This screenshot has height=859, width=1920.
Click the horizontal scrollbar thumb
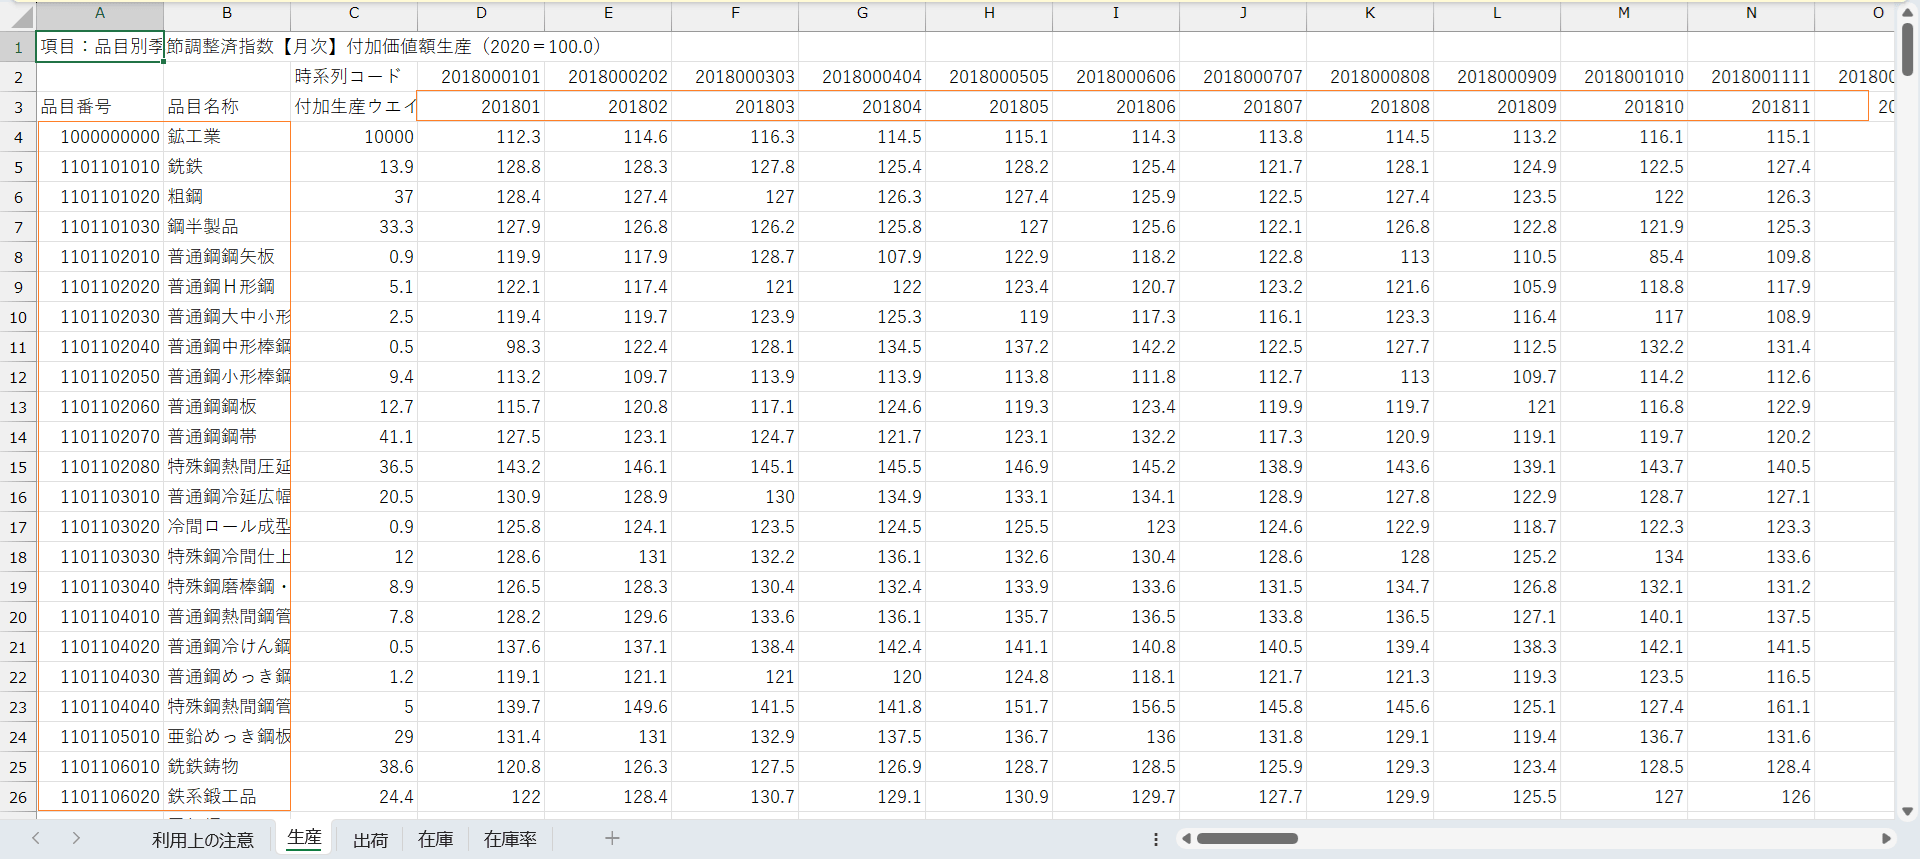1246,839
